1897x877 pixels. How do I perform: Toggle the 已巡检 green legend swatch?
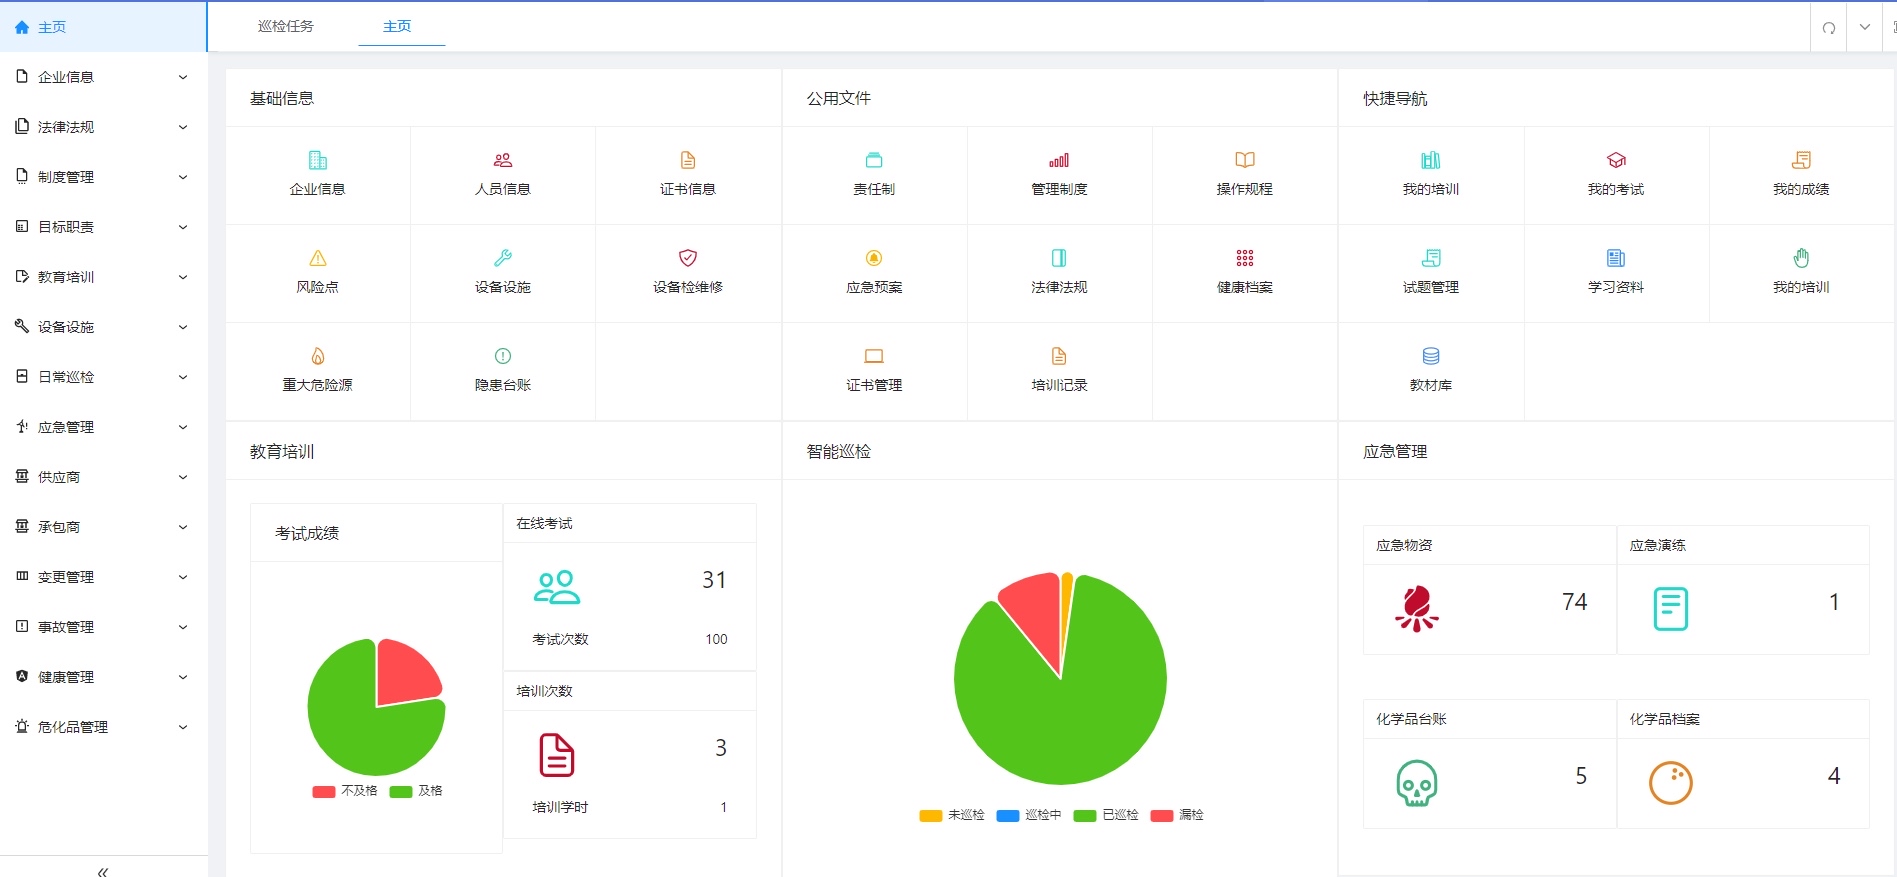(1085, 816)
